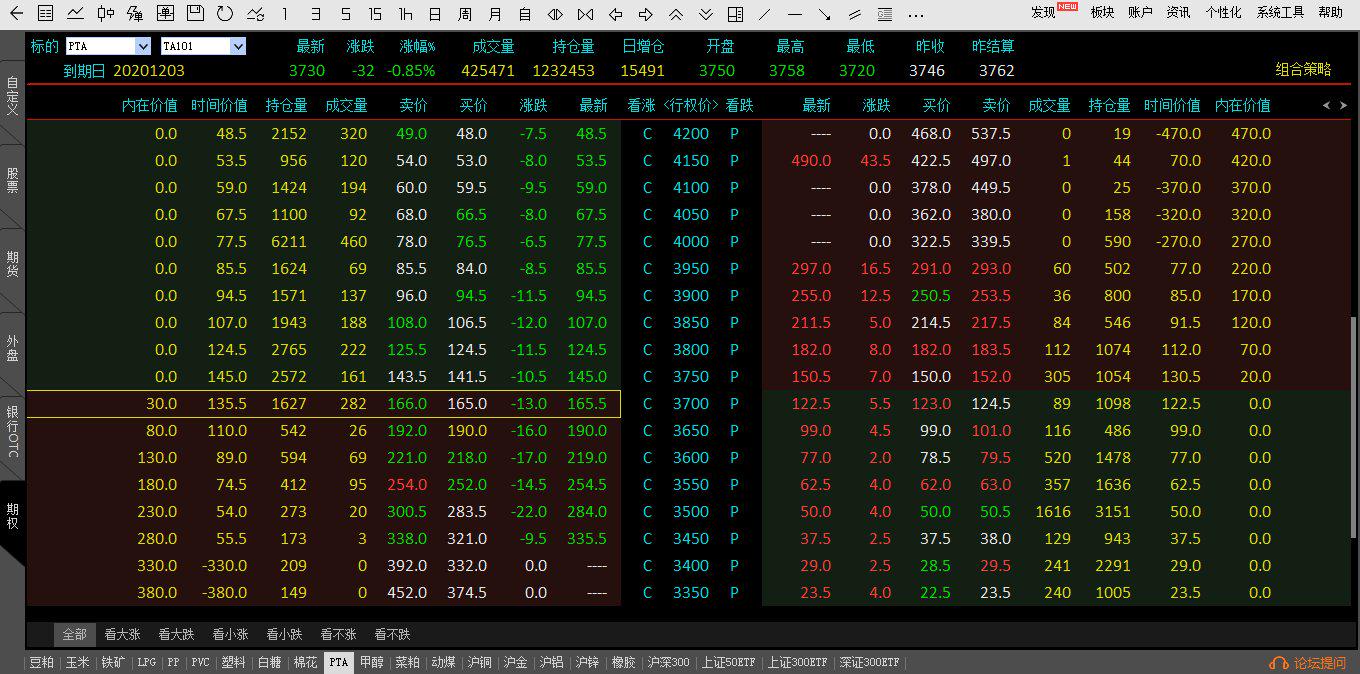The width and height of the screenshot is (1360, 674).
Task: Click the 4000 strike price cell
Action: (690, 241)
